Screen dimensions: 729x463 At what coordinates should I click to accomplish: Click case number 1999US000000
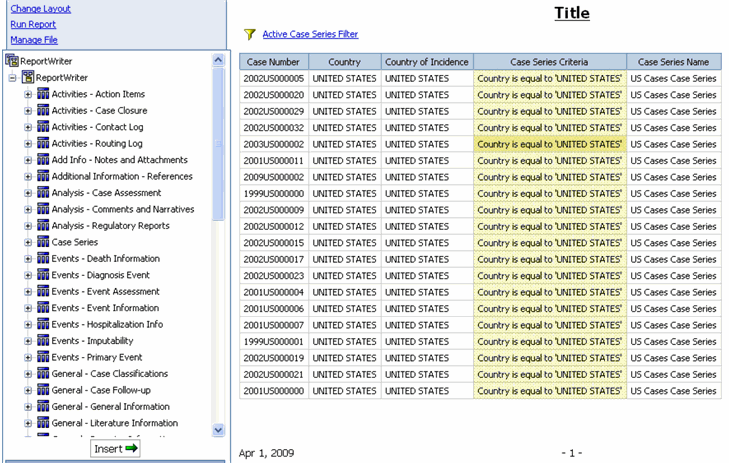(x=274, y=194)
